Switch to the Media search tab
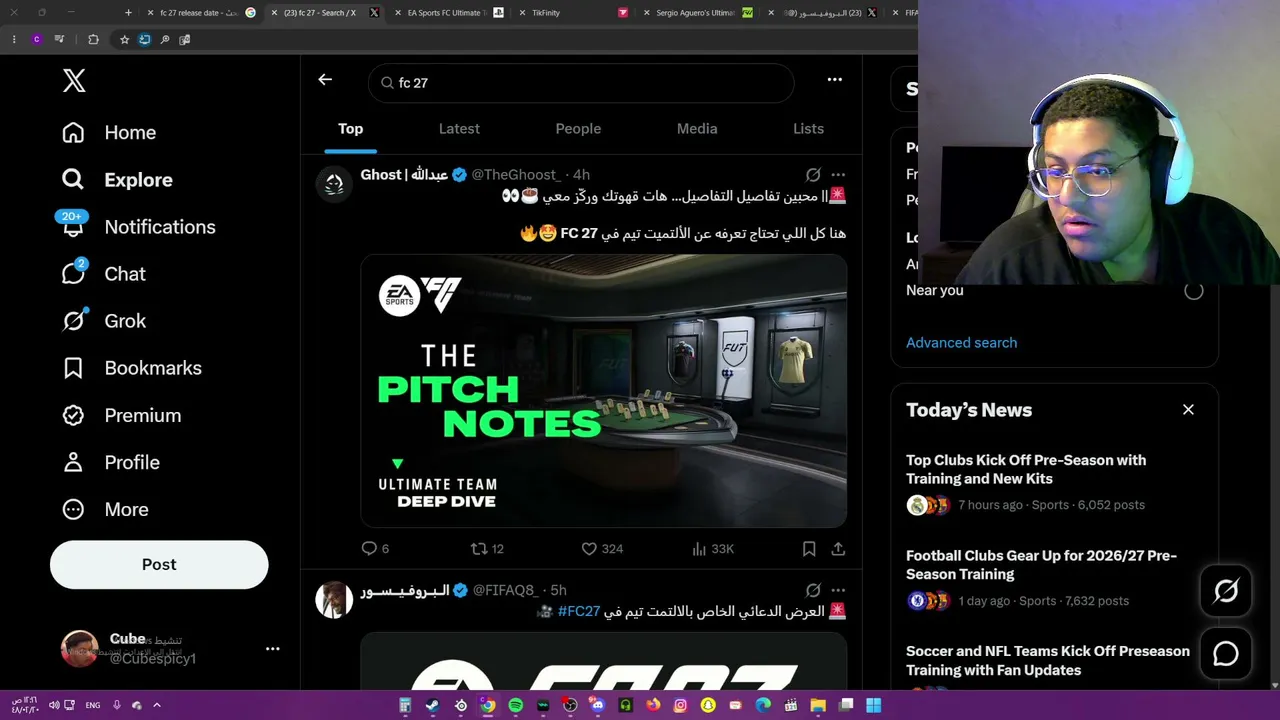1280x720 pixels. (697, 129)
